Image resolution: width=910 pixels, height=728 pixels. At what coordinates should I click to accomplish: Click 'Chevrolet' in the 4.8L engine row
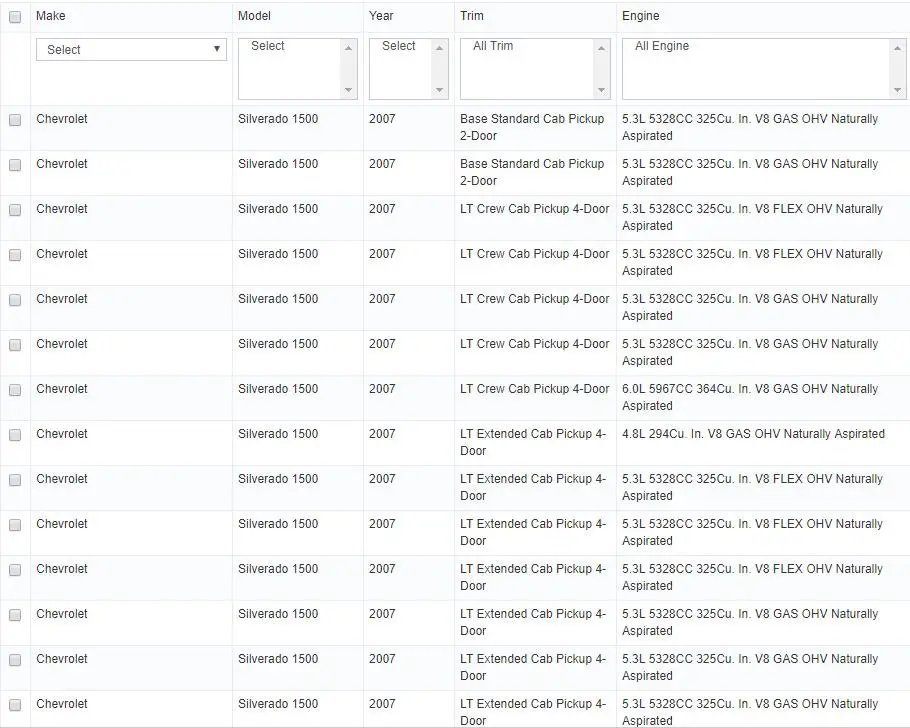(x=62, y=434)
